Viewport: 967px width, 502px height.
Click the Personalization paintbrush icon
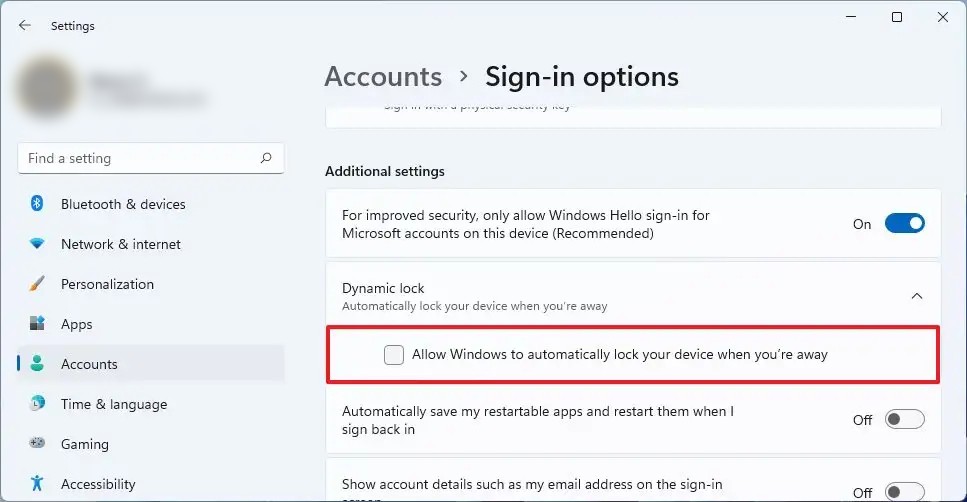[x=37, y=284]
